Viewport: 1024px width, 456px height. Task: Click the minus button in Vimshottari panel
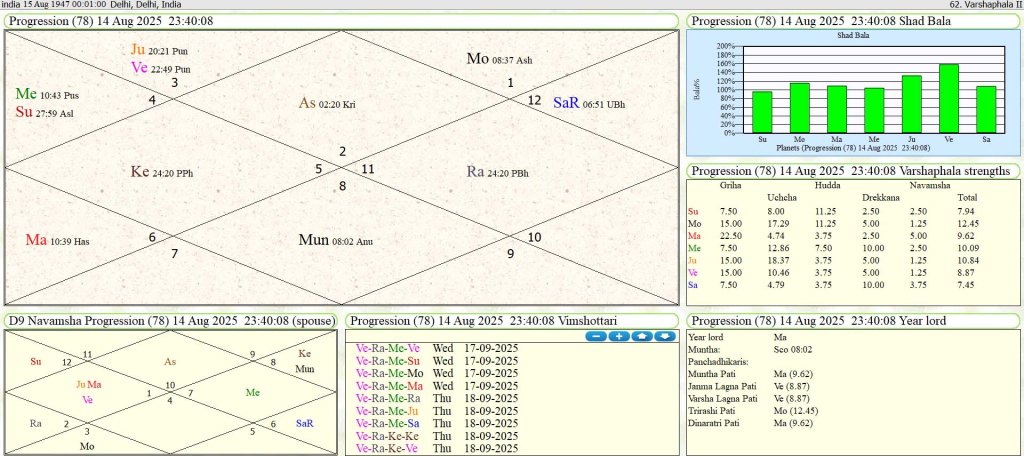[x=596, y=336]
